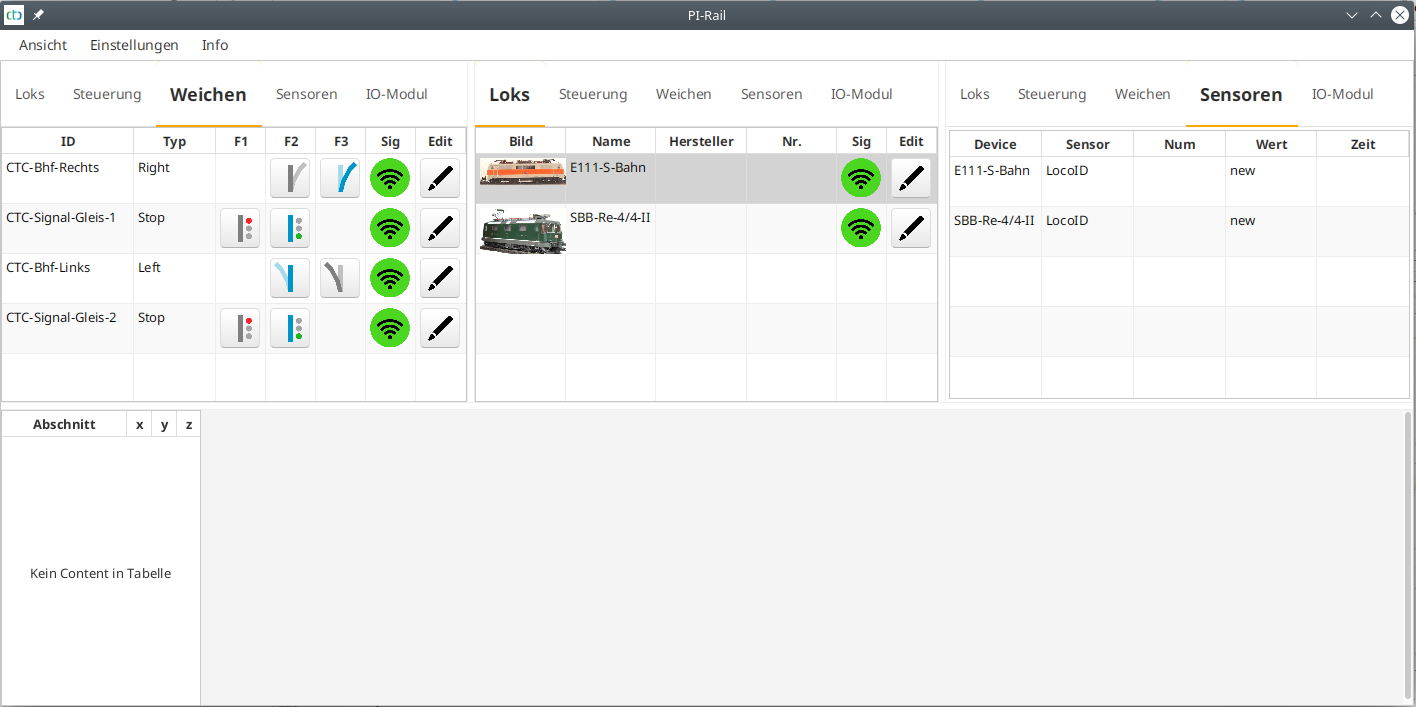This screenshot has width=1416, height=707.
Task: Switch the left panel to the Sensoren tab
Action: pyautogui.click(x=306, y=94)
